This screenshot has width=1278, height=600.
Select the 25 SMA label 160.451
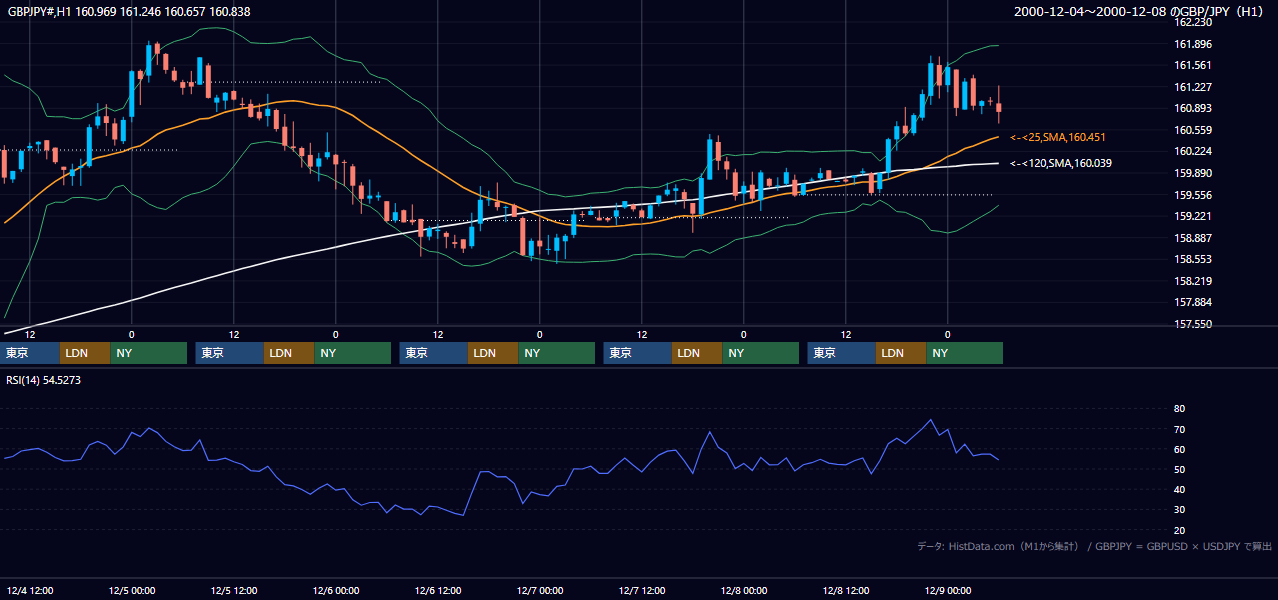(1058, 137)
